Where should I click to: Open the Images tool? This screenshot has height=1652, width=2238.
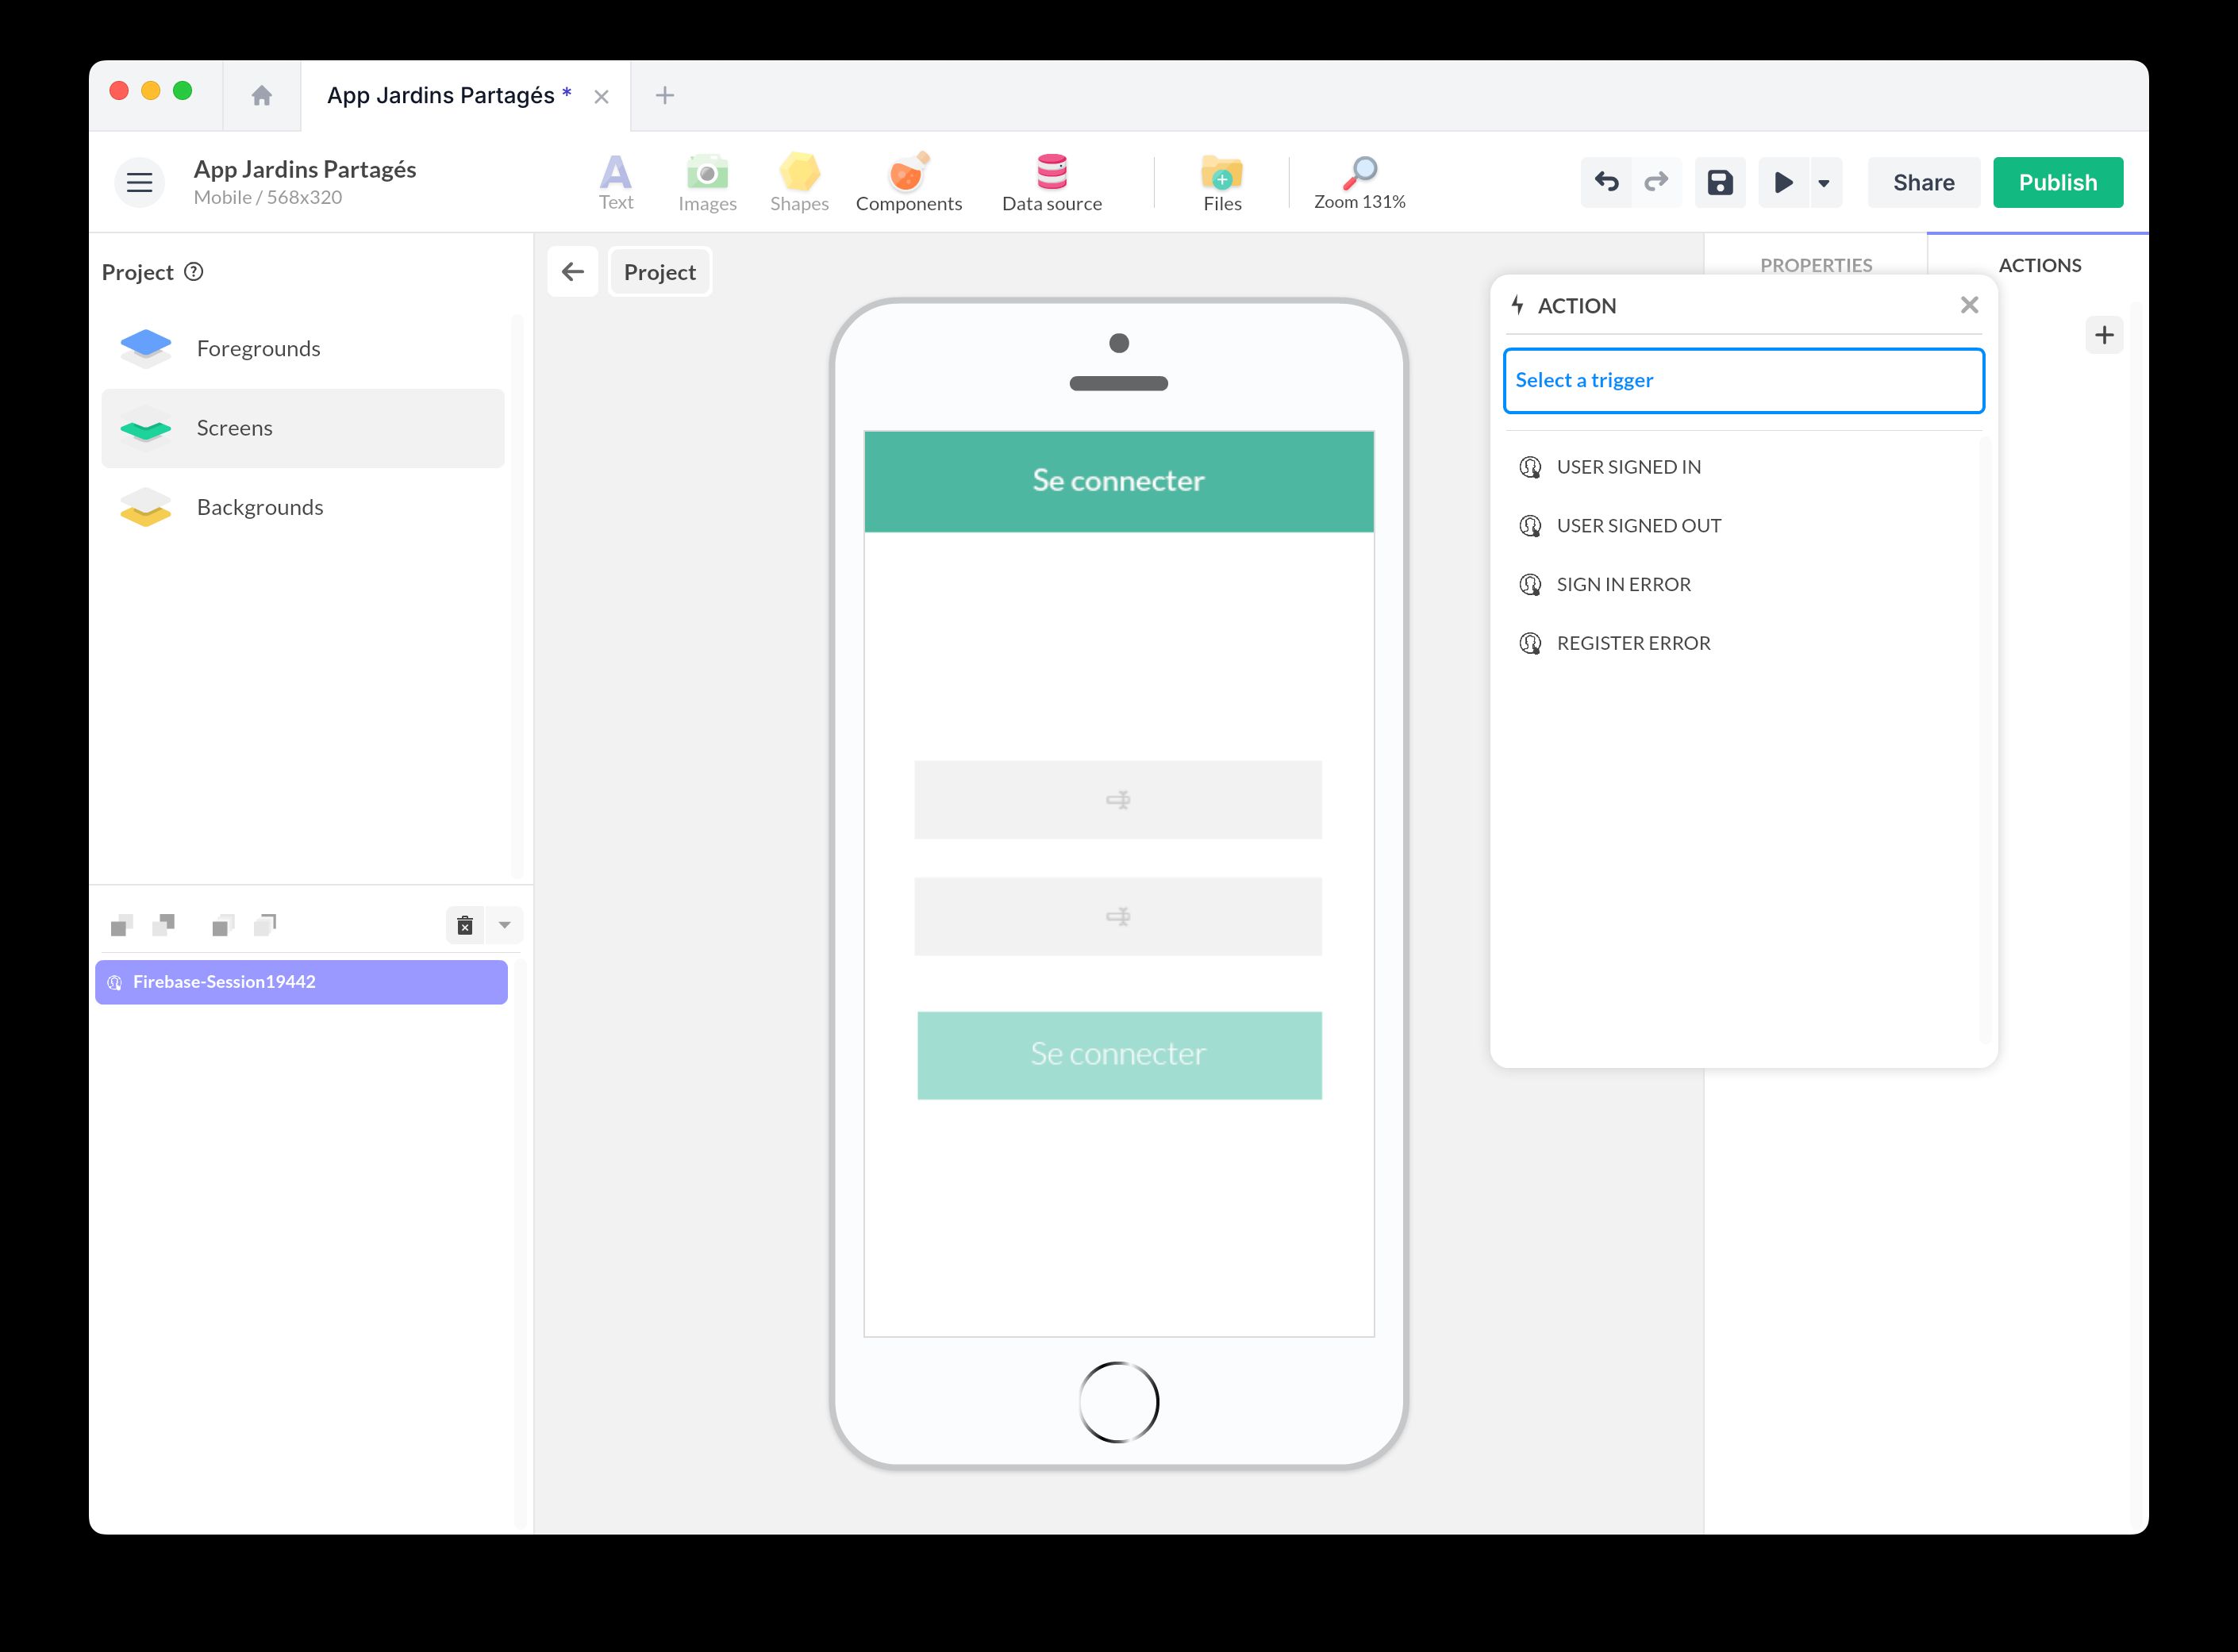pos(707,182)
